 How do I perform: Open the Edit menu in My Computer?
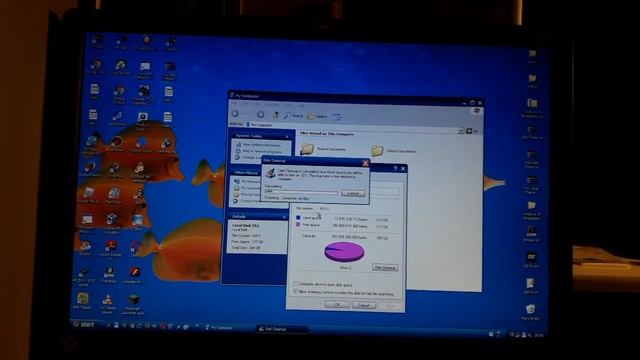tap(245, 104)
